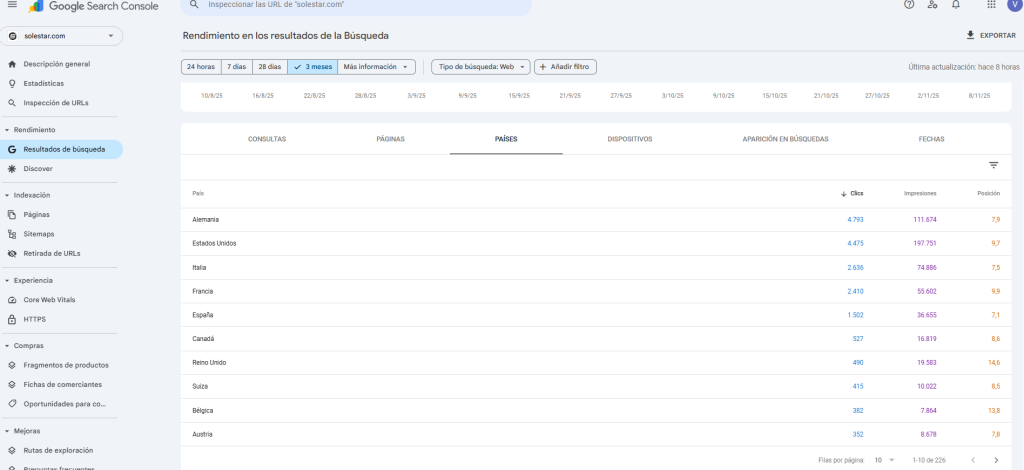The width and height of the screenshot is (1024, 470).
Task: Open the Google apps grid
Action: (x=990, y=5)
